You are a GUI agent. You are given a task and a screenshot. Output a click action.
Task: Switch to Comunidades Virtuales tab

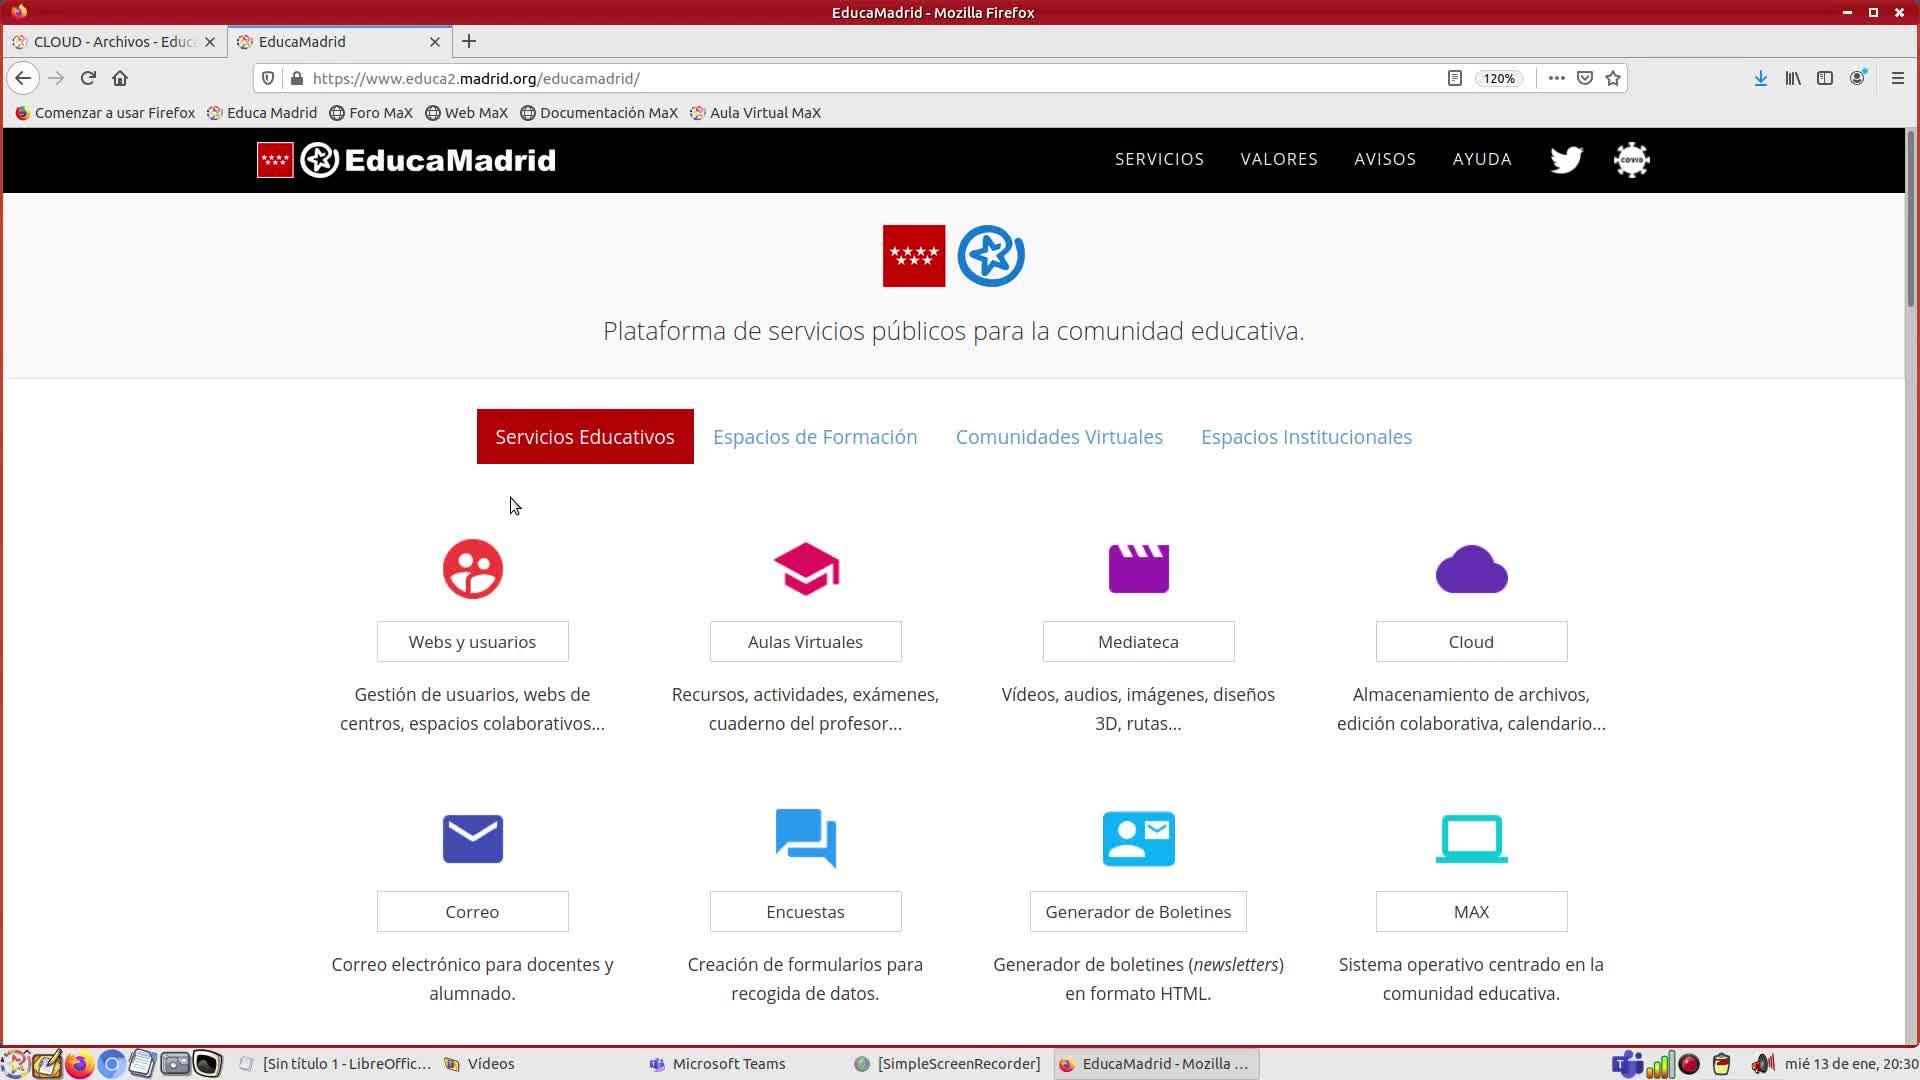1058,437
